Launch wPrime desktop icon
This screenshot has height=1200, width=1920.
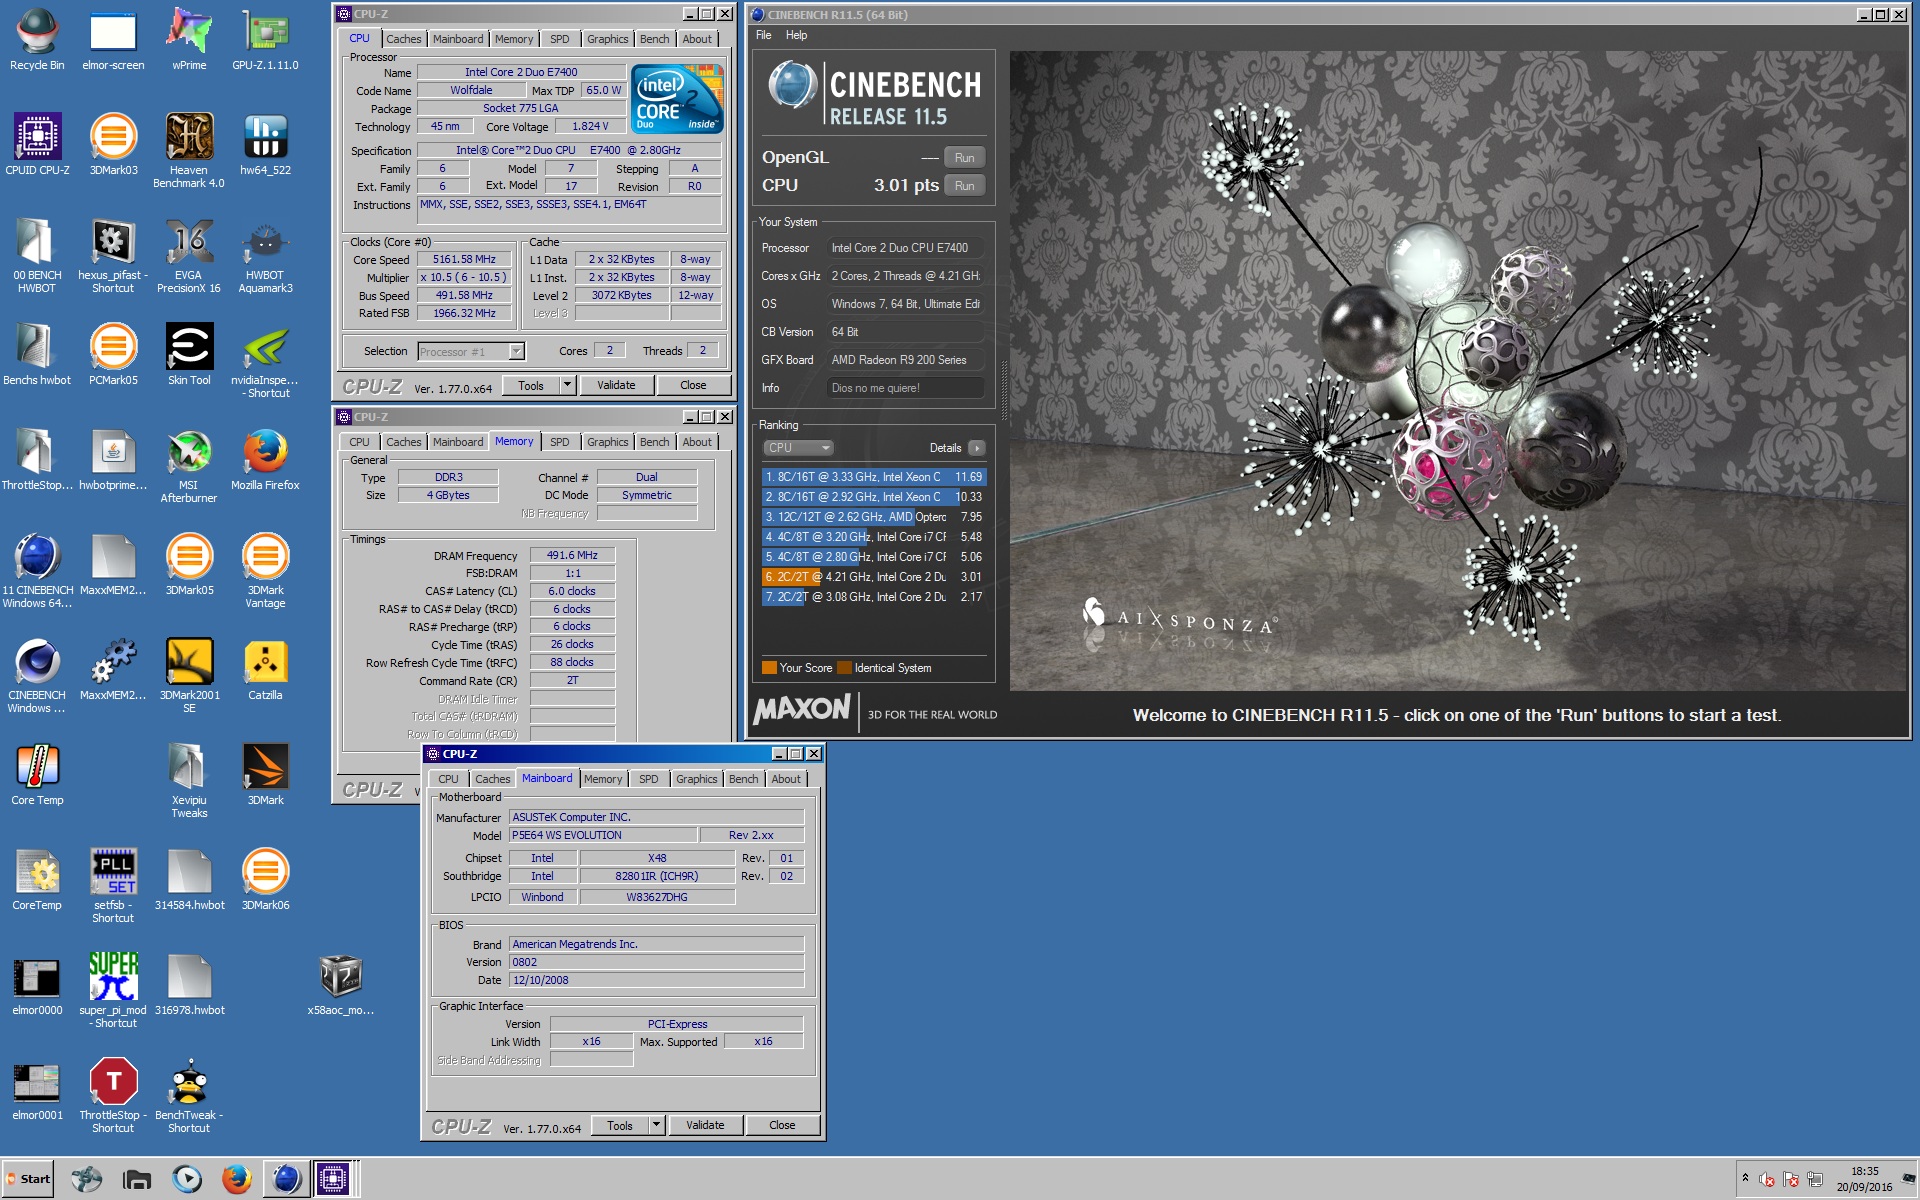[189, 38]
